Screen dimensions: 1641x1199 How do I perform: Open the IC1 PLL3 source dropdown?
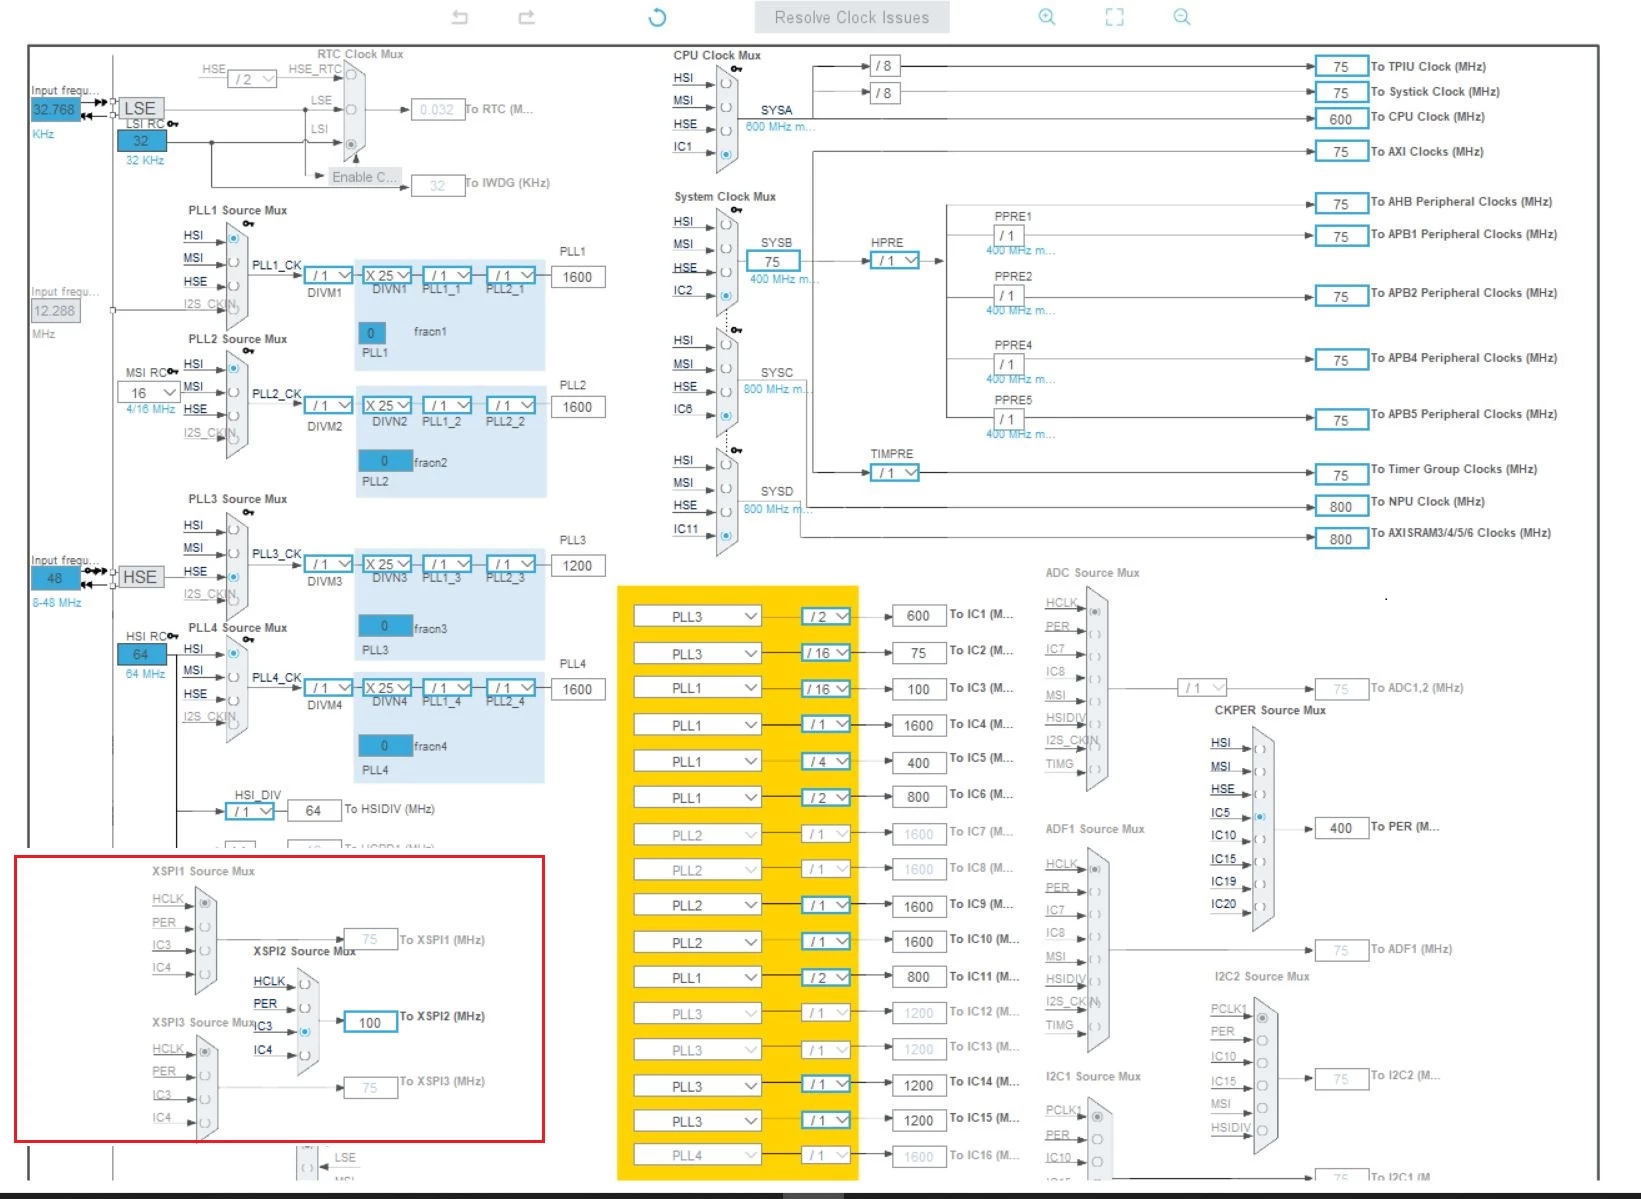(x=697, y=616)
